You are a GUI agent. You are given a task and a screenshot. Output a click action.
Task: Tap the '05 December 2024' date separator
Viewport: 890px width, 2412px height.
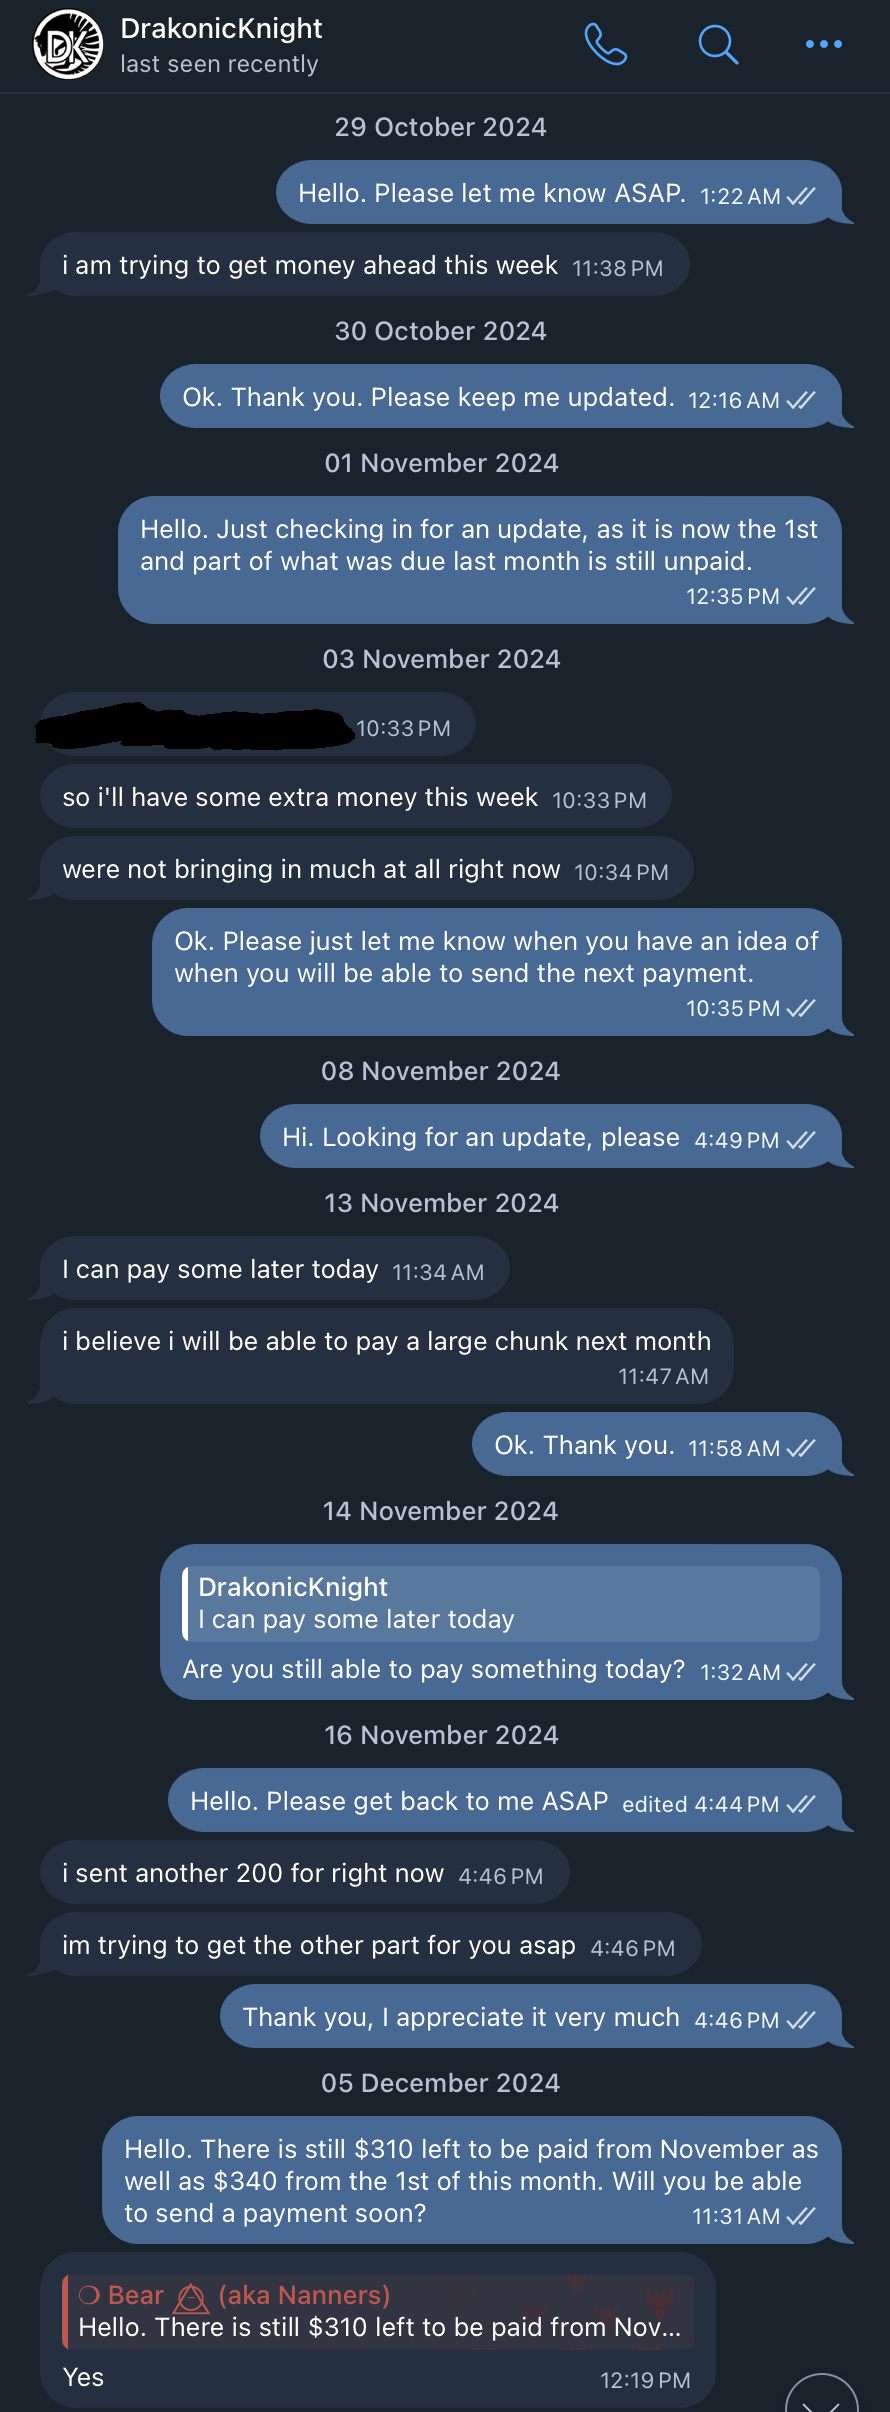[x=440, y=2083]
